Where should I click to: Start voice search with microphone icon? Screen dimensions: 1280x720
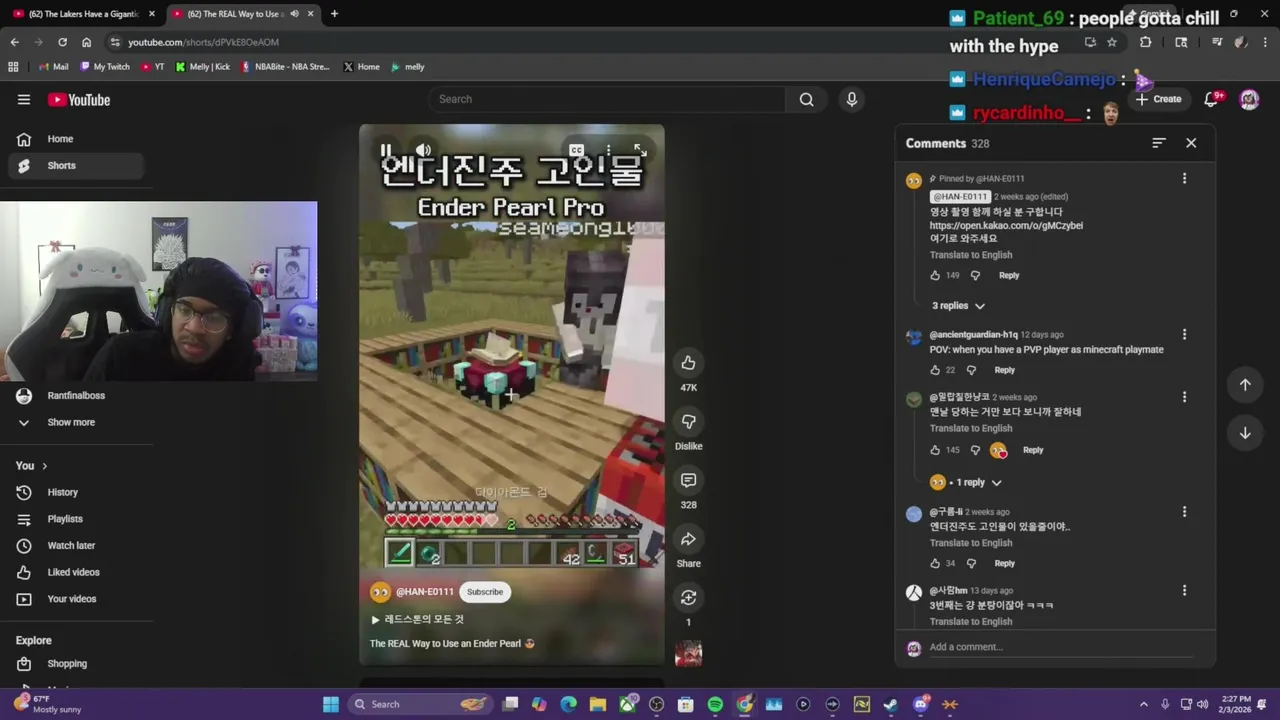[x=852, y=99]
